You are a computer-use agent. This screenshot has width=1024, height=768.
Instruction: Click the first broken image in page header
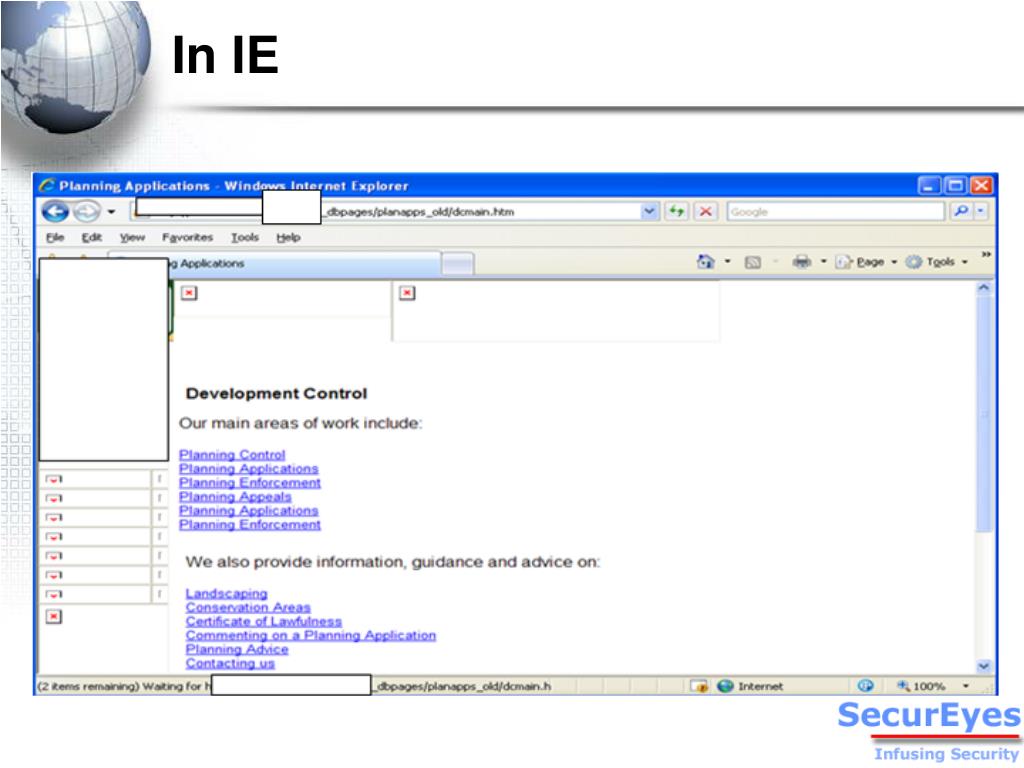(189, 293)
